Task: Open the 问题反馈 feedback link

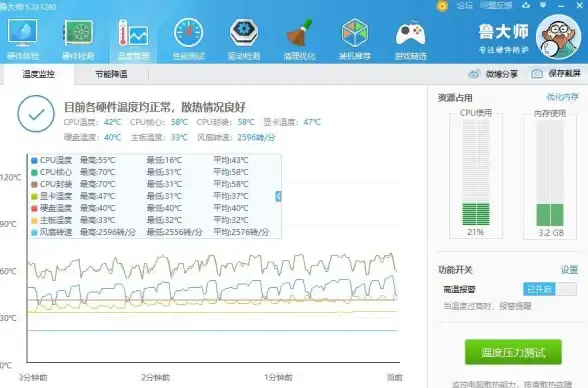Action: click(x=496, y=5)
